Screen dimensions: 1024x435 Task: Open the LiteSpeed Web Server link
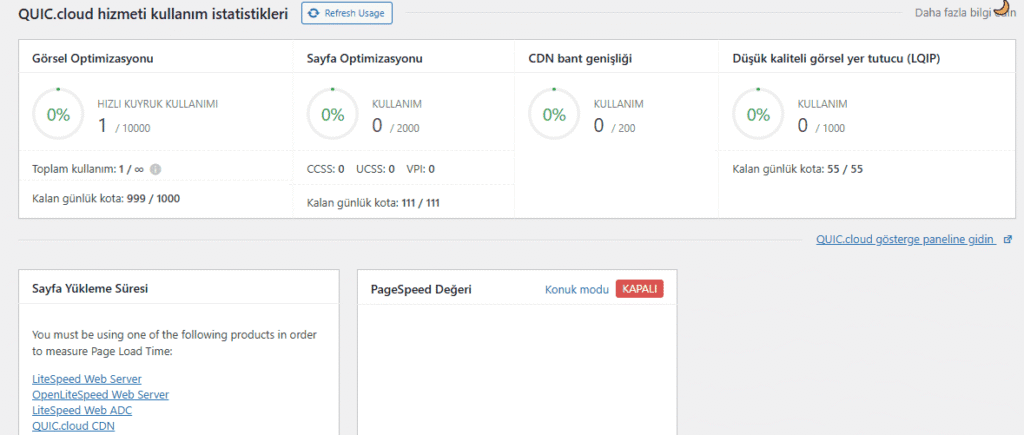click(87, 379)
